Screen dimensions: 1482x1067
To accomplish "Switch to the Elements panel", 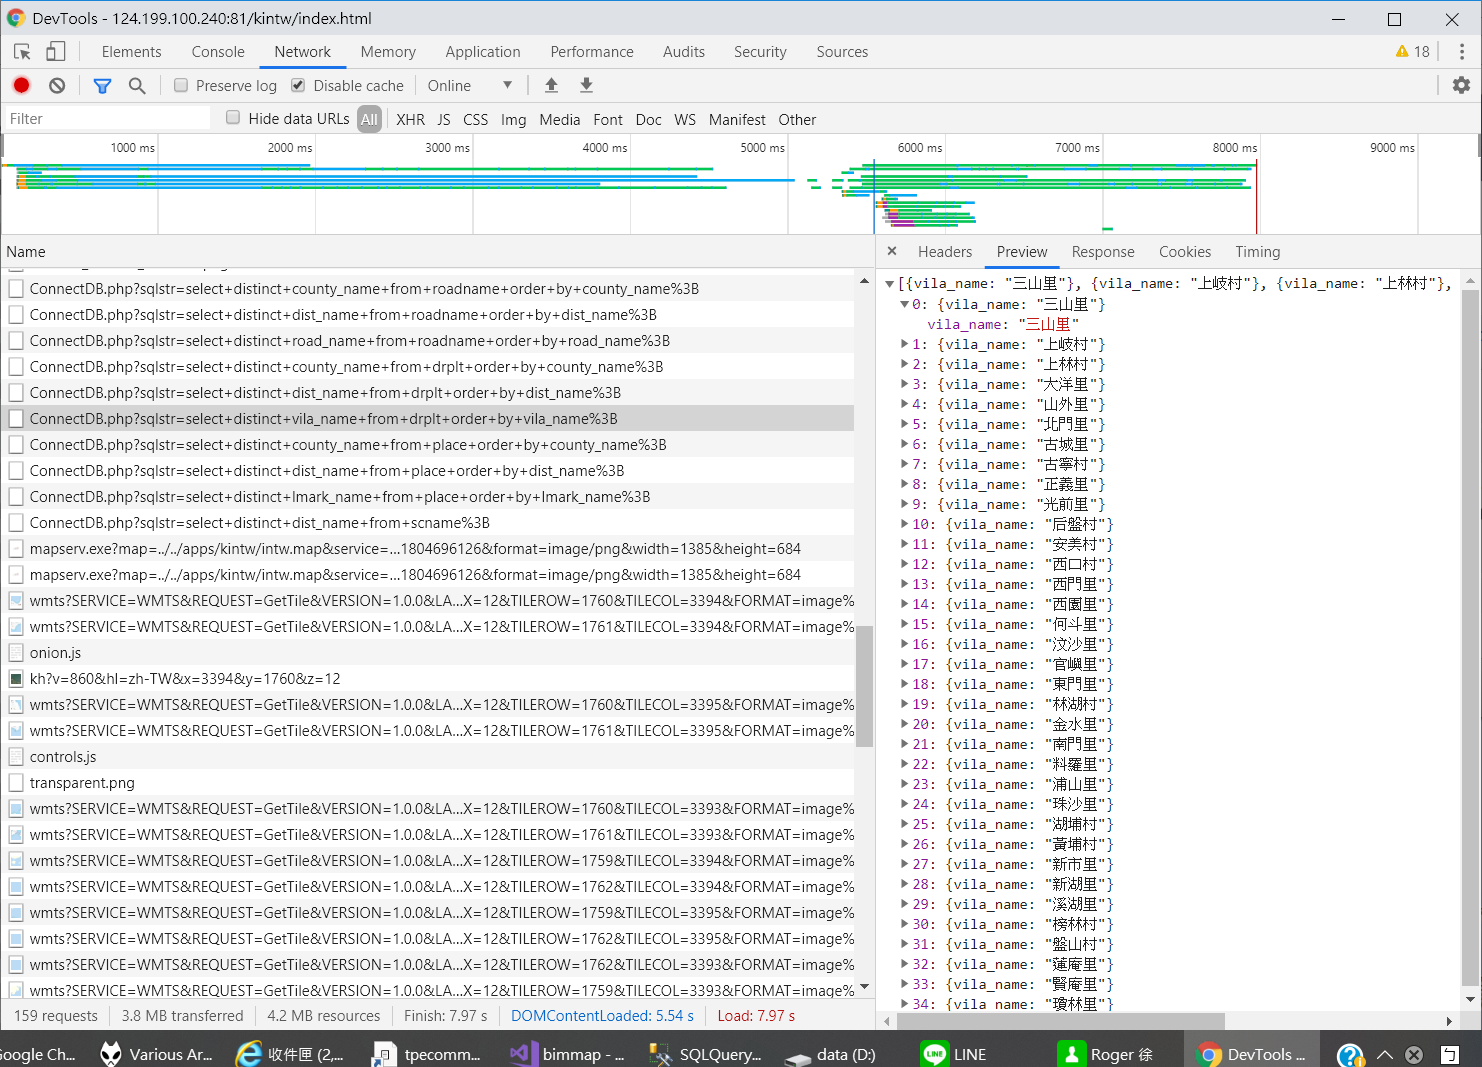I will (x=131, y=52).
